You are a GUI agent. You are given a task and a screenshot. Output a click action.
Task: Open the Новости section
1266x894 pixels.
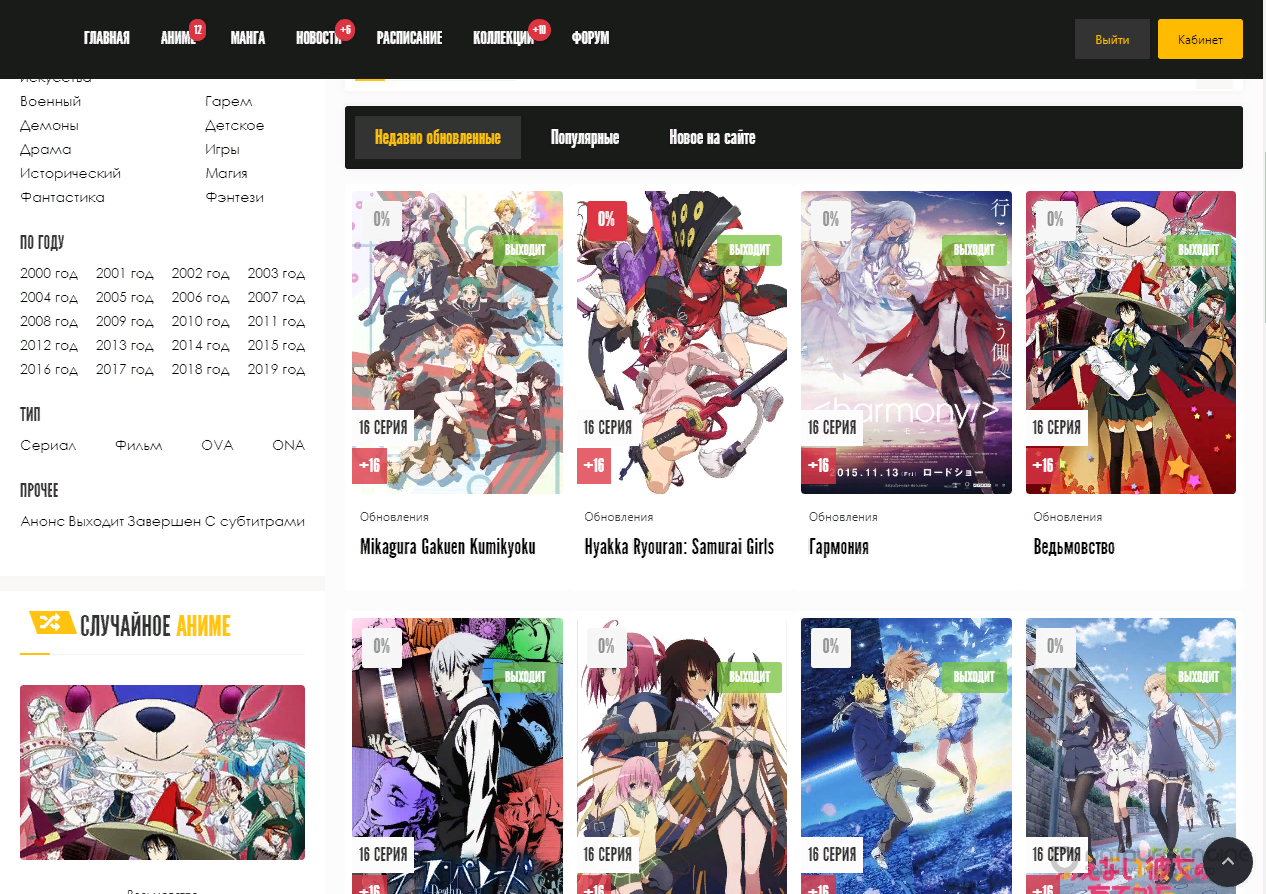(x=319, y=38)
